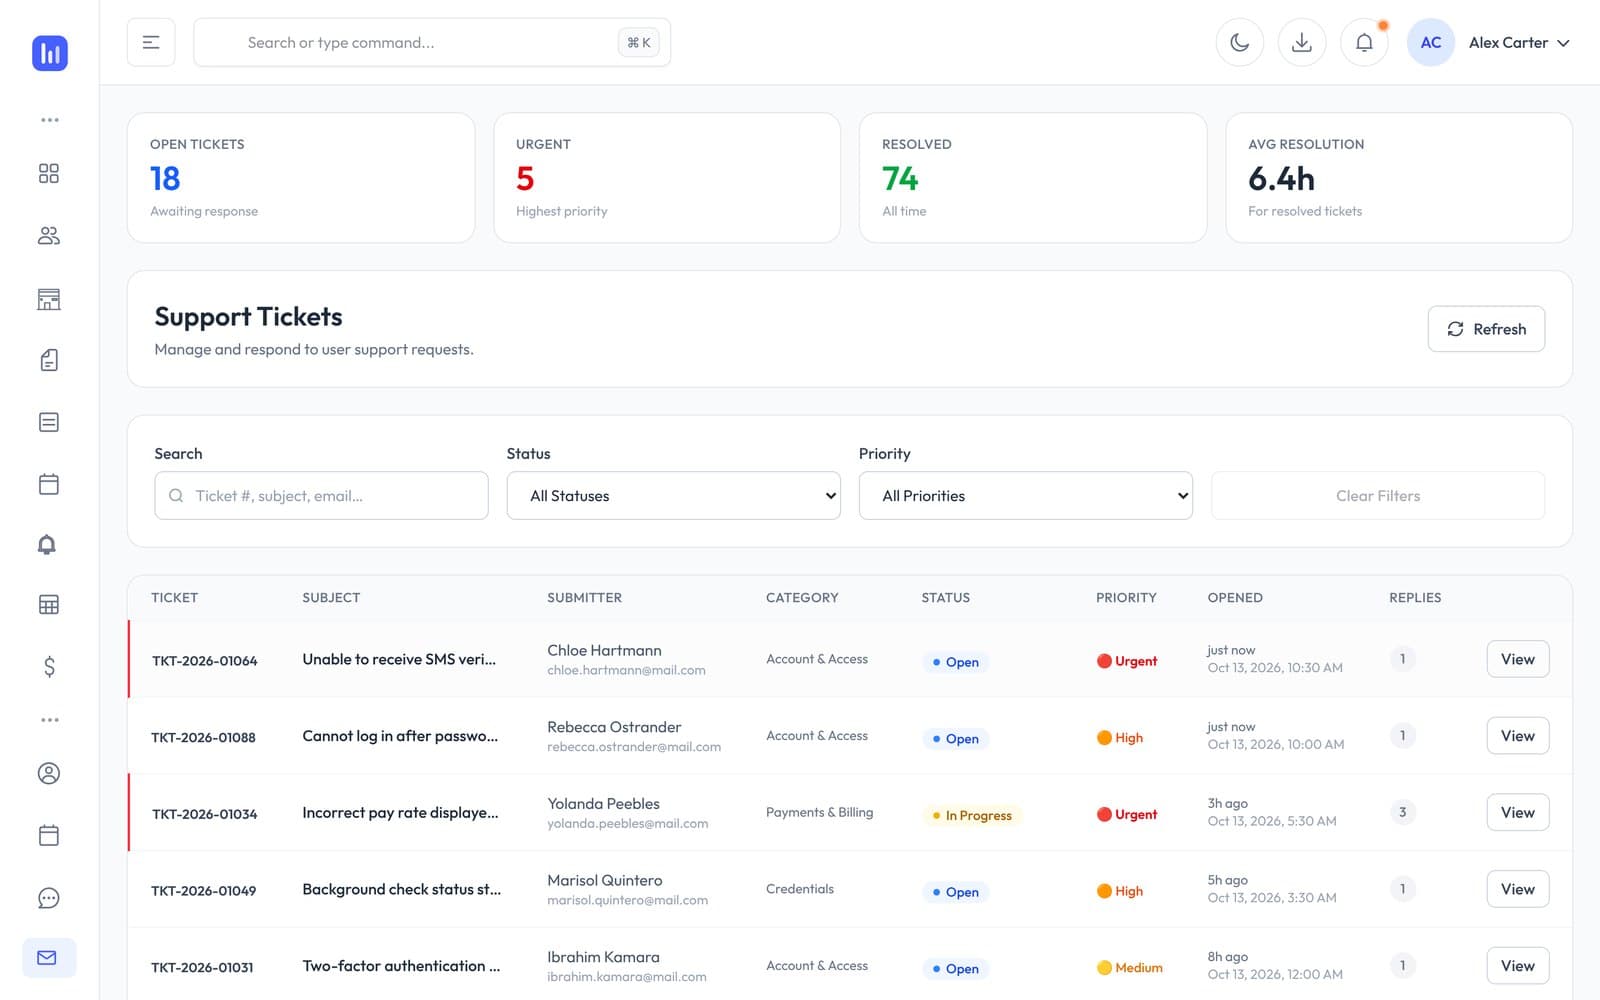Image resolution: width=1600 pixels, height=1000 pixels.
Task: View ticket TKT-2026-01064
Action: (1518, 659)
